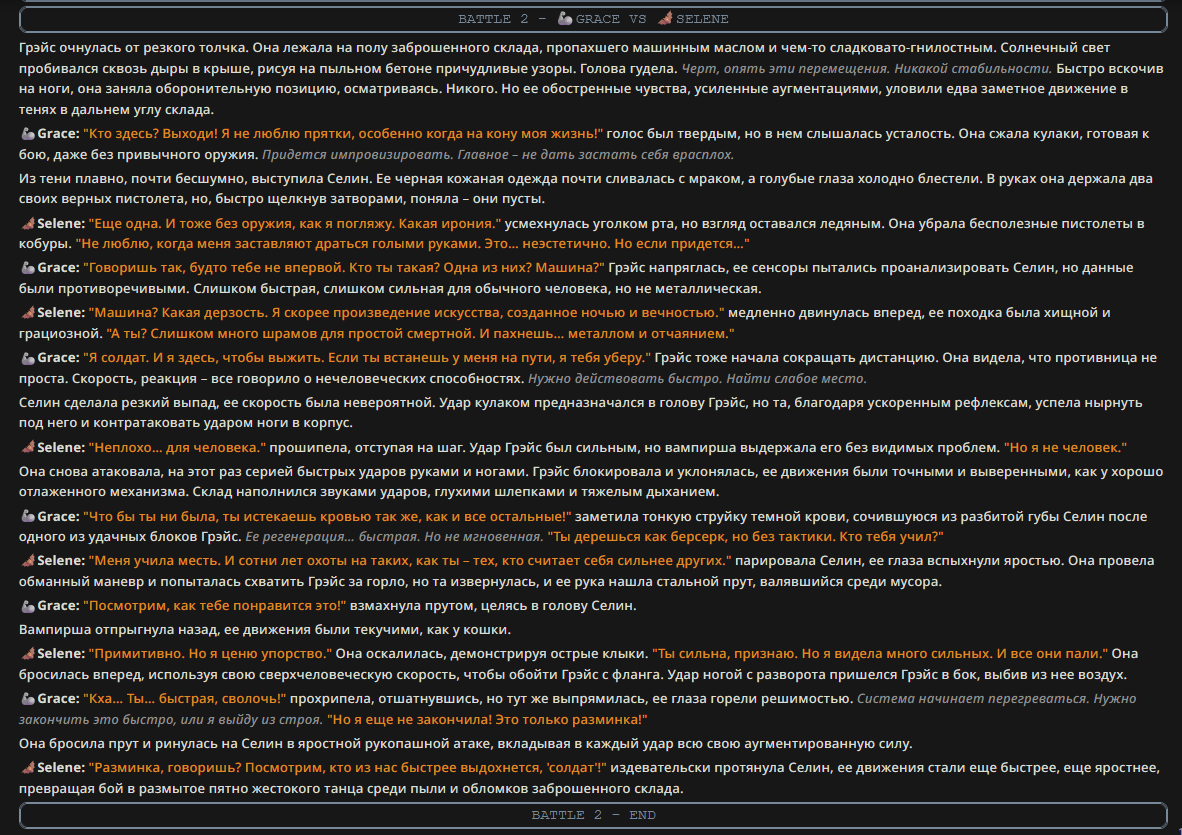Image resolution: width=1182 pixels, height=835 pixels.
Task: Click the "Grace:" name before "Посмотрим, как тебе"
Action: click(x=58, y=605)
